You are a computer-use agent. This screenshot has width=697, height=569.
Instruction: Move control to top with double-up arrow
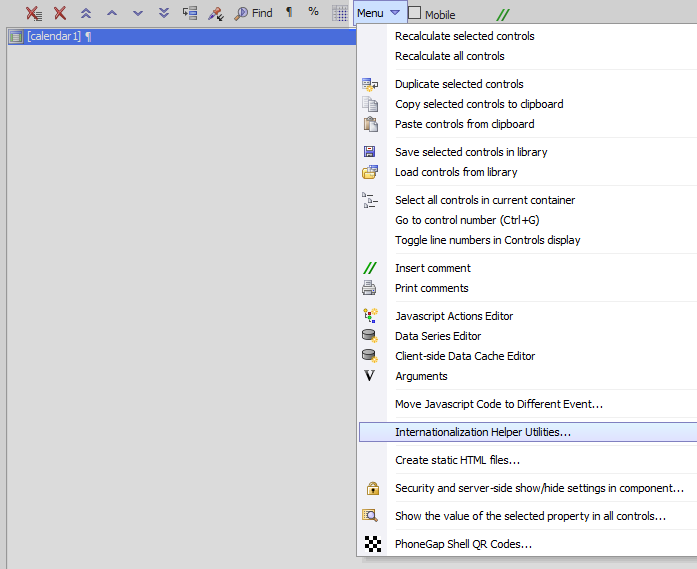click(x=86, y=13)
